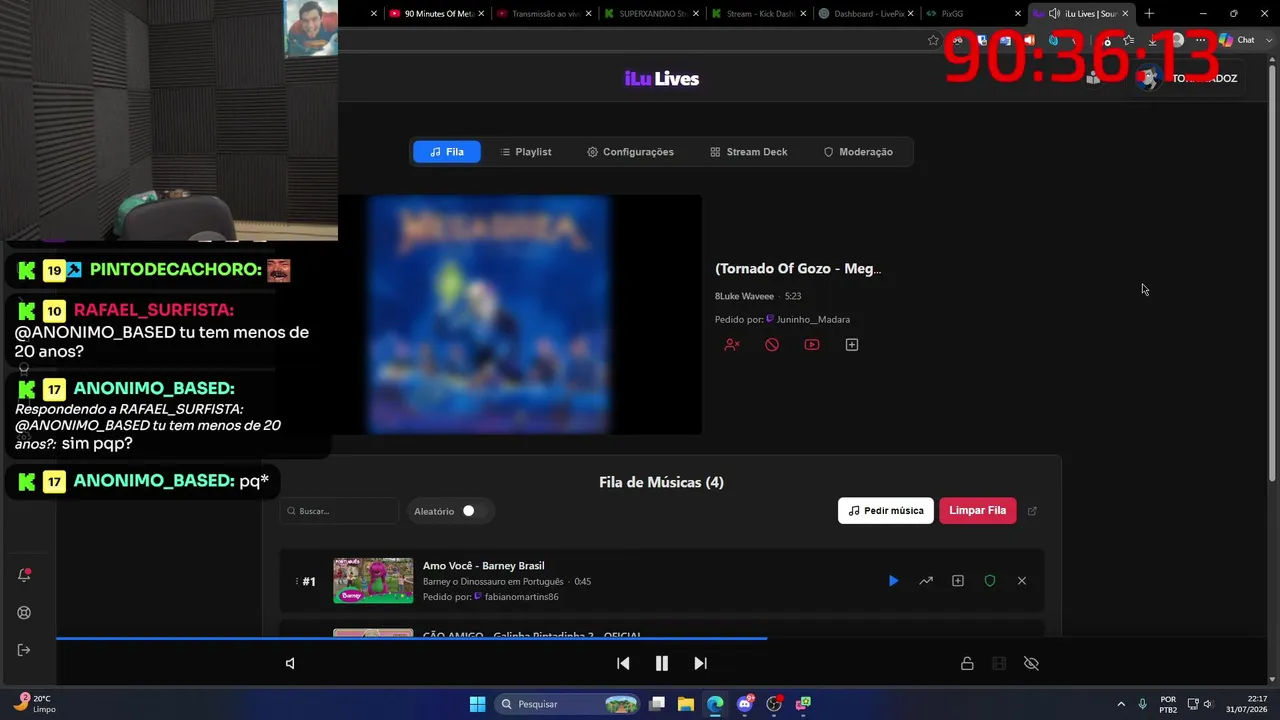
Task: Open the Configurações tab
Action: (630, 152)
